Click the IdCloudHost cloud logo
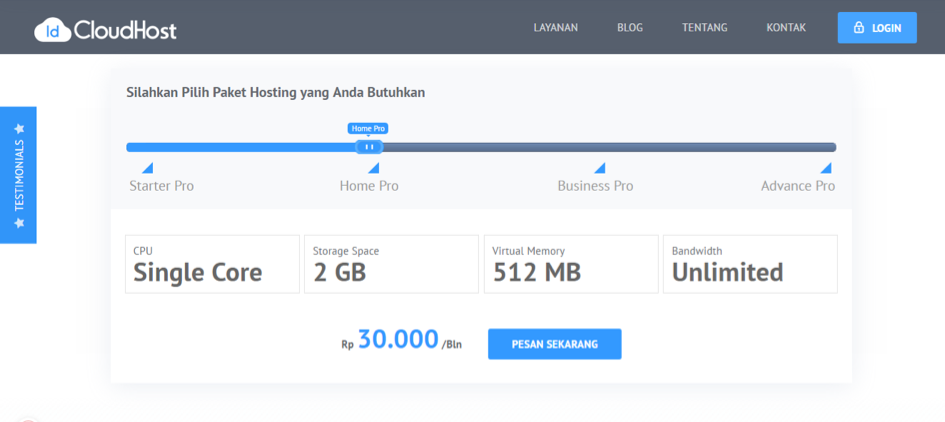 [105, 29]
